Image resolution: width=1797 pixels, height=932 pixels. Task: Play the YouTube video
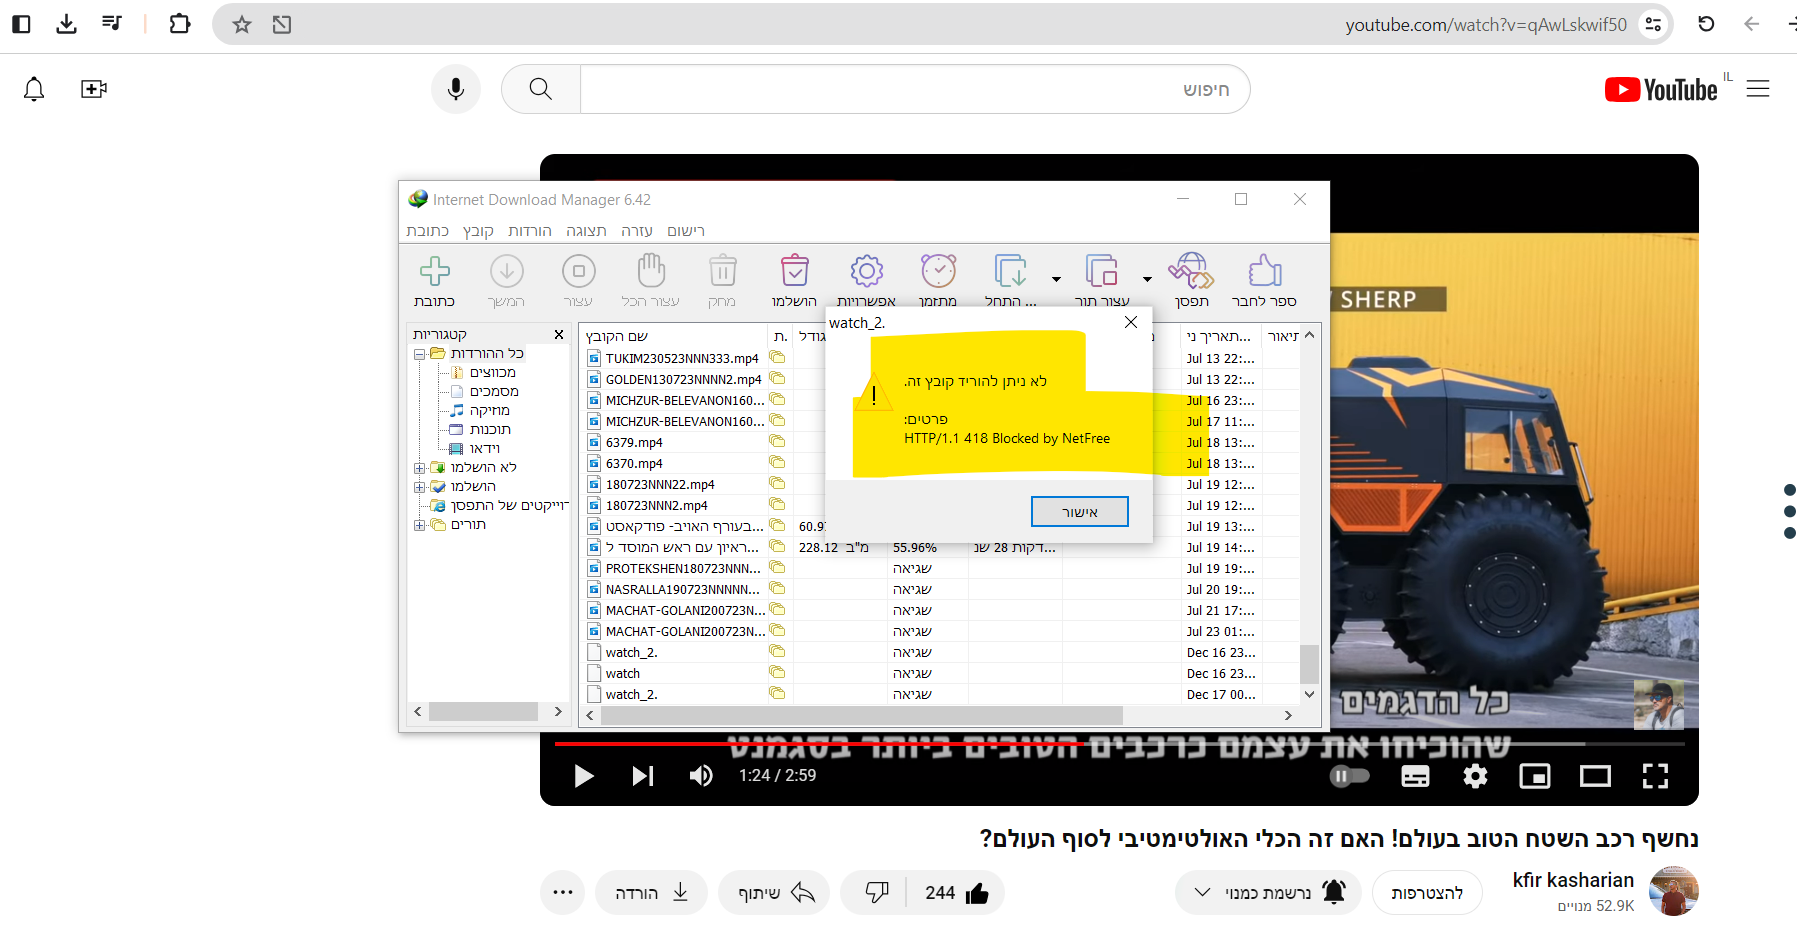click(584, 776)
